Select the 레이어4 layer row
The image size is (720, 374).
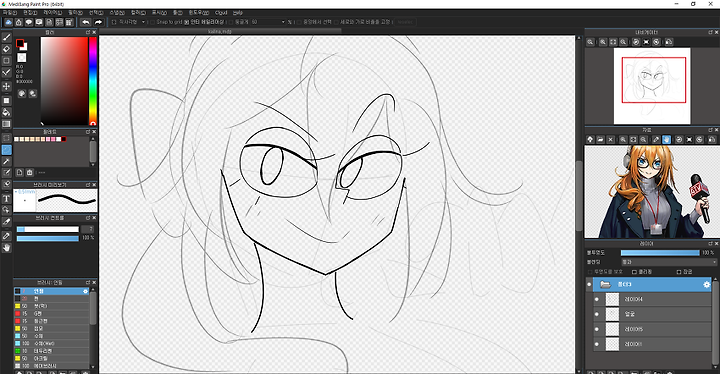(x=652, y=300)
